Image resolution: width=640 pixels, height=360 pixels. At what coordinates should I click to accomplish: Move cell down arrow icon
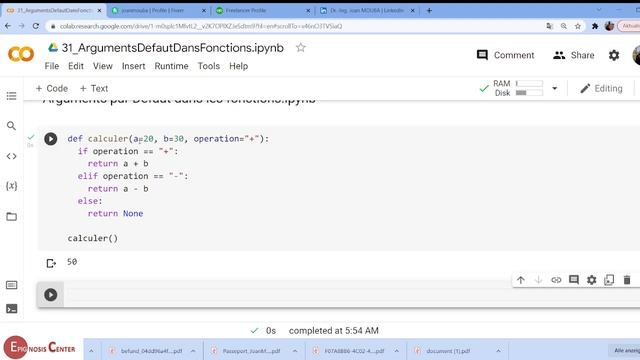(538, 280)
